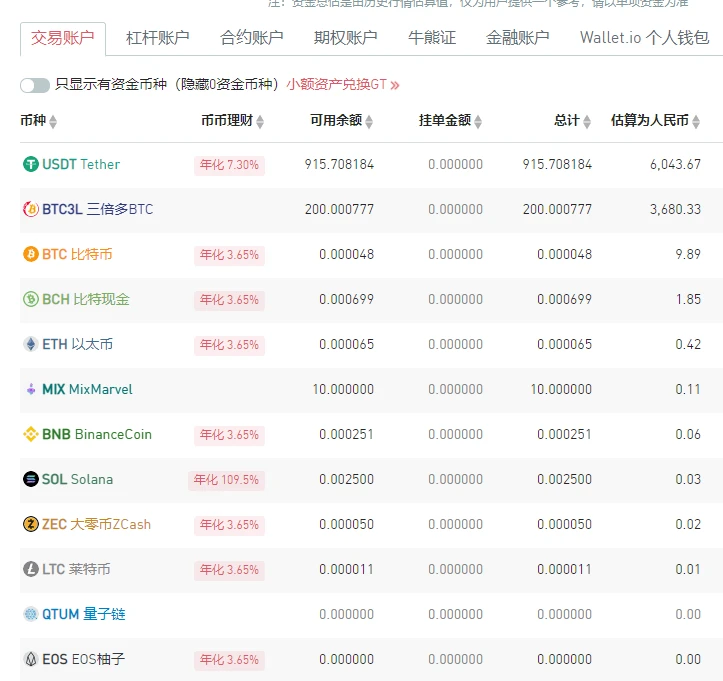Image resolution: width=723 pixels, height=681 pixels.
Task: Open the 合约账户 tab
Action: 252,38
